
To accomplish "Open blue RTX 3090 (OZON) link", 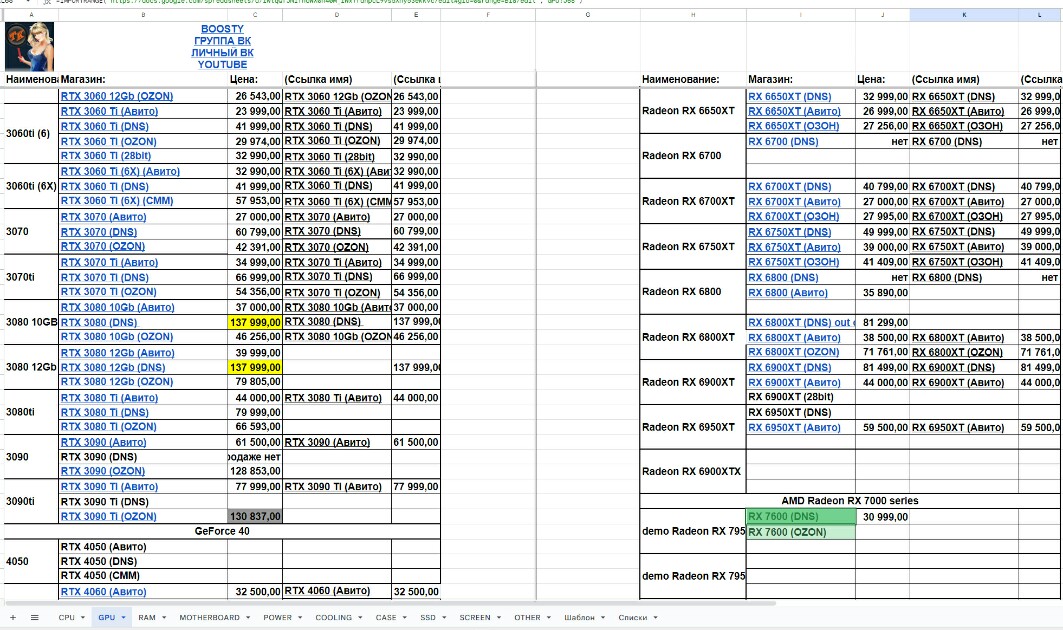I will (x=103, y=471).
